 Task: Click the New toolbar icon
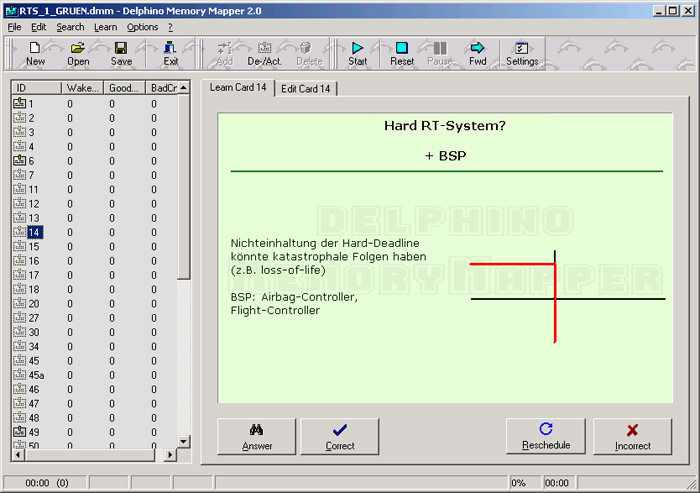pos(35,48)
